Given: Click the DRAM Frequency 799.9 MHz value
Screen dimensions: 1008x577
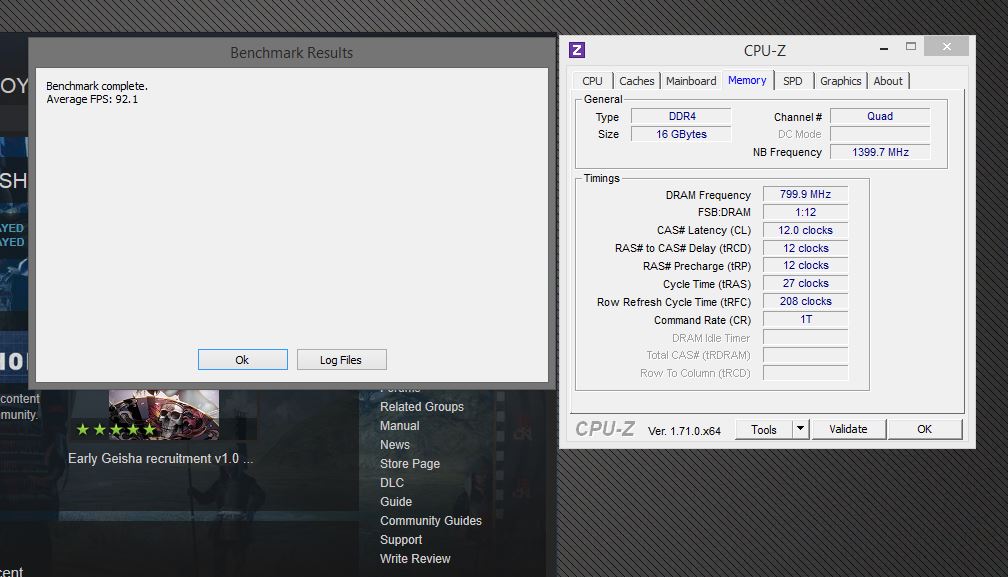Looking at the screenshot, I should point(806,194).
